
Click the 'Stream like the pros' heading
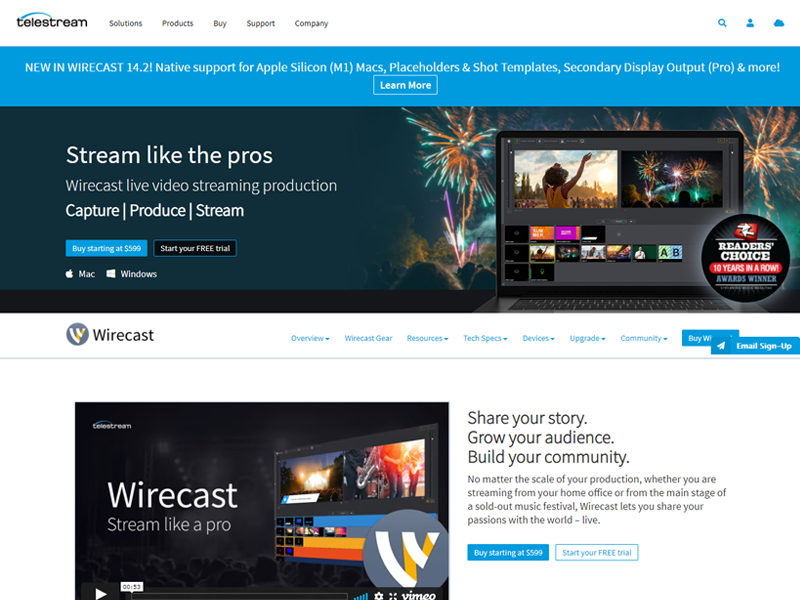pyautogui.click(x=169, y=155)
